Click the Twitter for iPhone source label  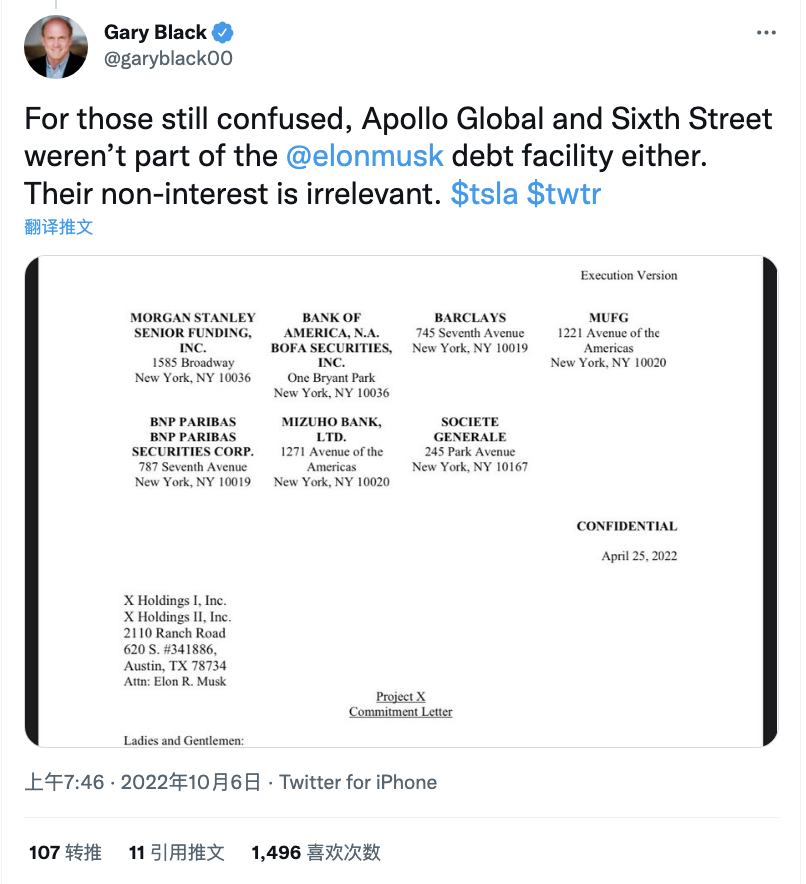pos(358,782)
